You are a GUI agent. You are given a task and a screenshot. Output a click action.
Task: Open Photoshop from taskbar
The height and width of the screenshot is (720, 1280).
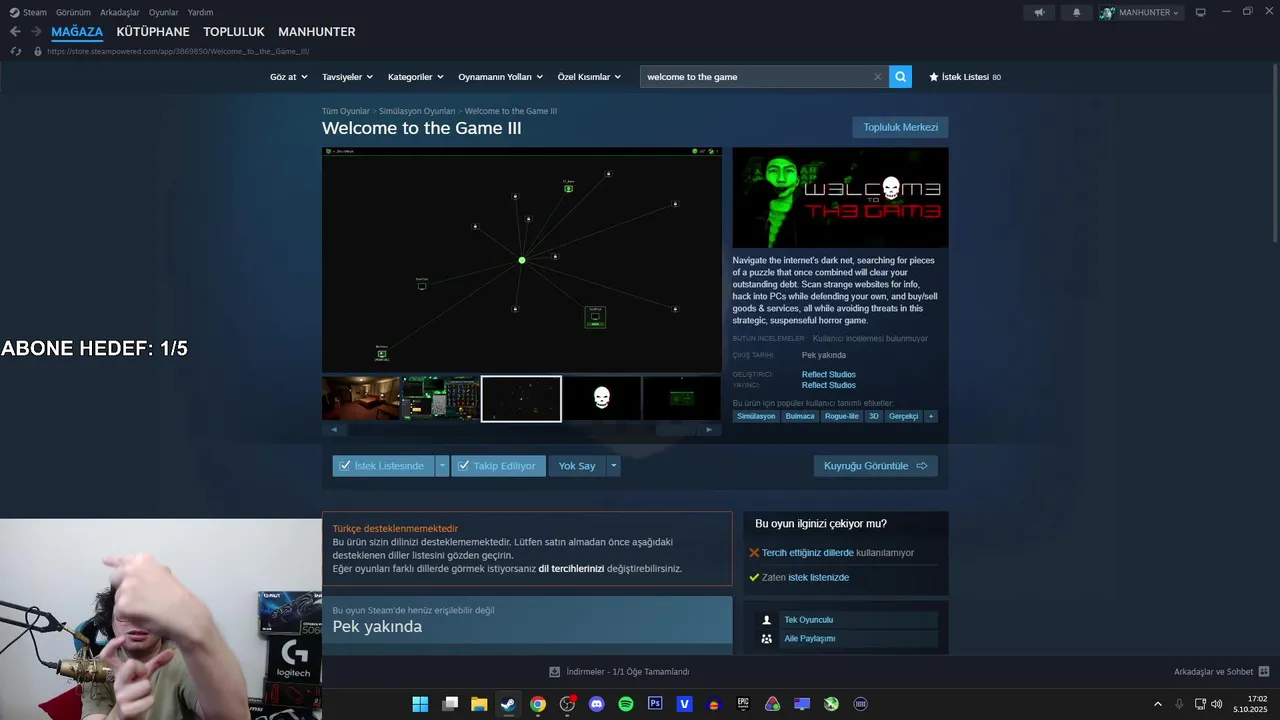pos(655,704)
